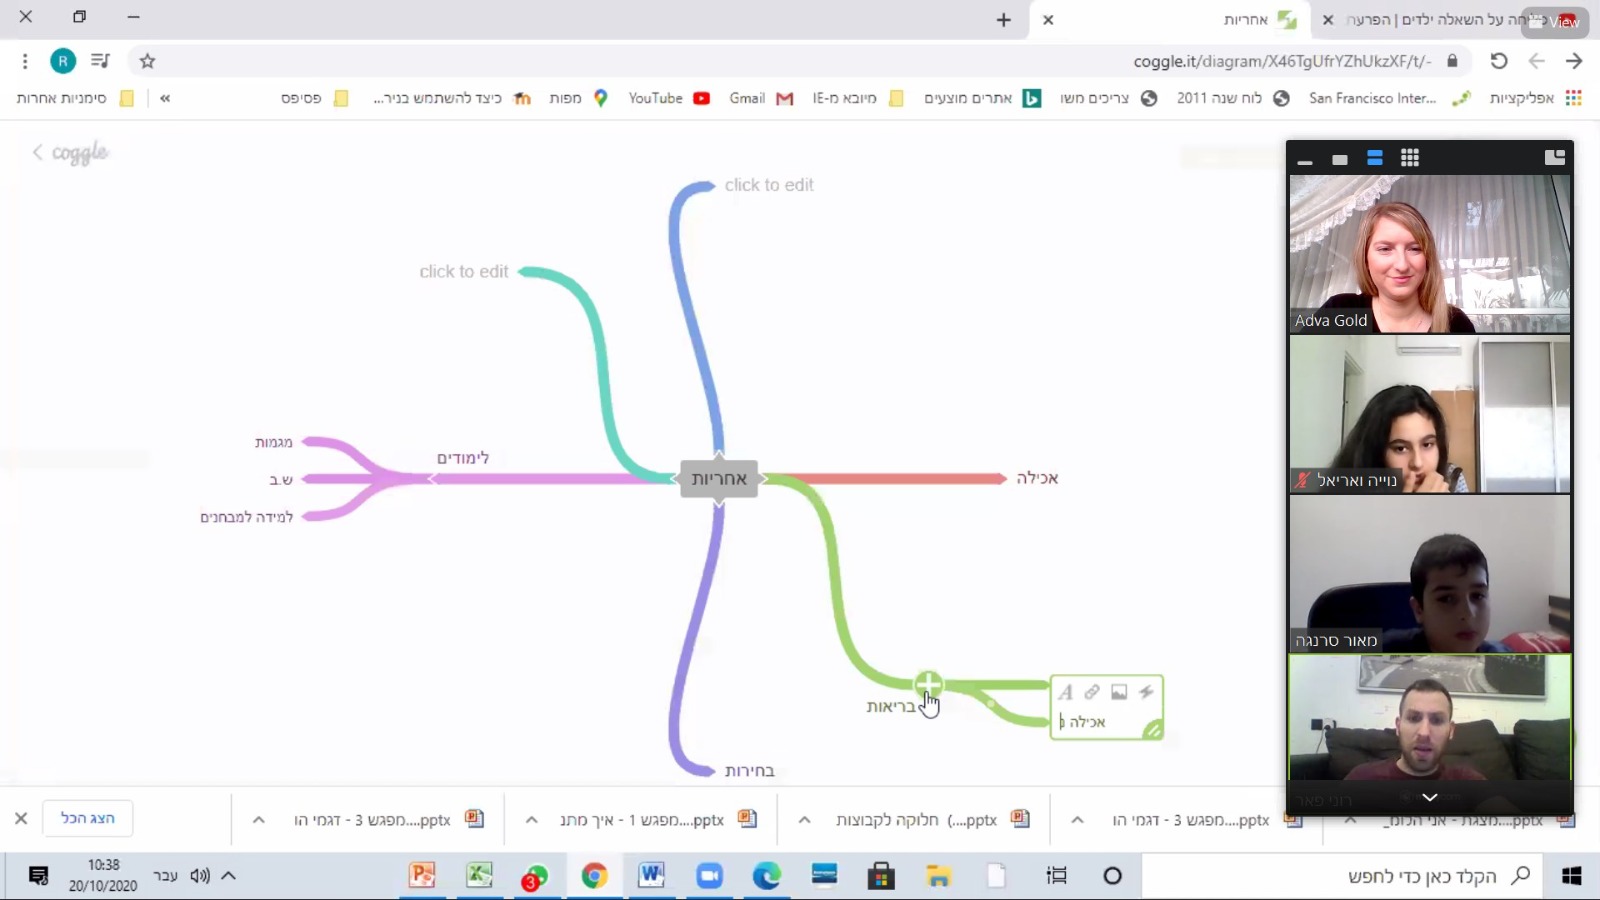This screenshot has height=900, width=1600.
Task: Minimize the Zoom video panel with the dash icon
Action: pos(1305,159)
